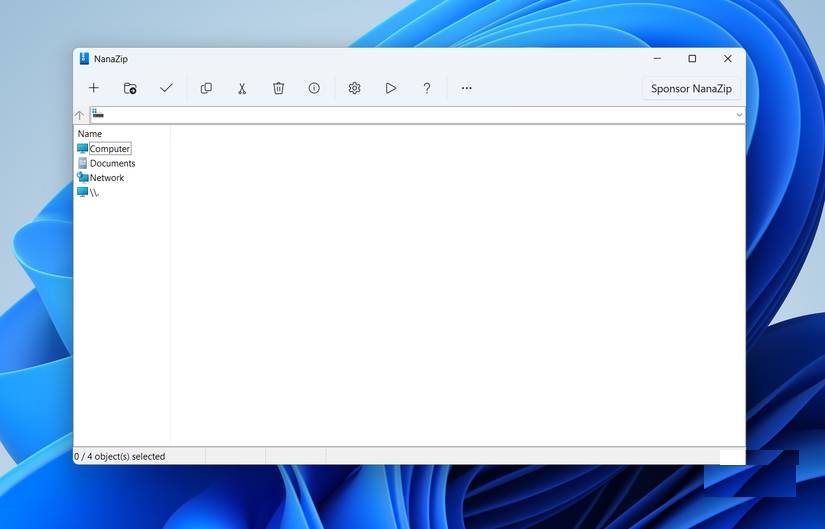This screenshot has height=529, width=825.
Task: Expand the address bar dropdown arrow
Action: click(739, 115)
